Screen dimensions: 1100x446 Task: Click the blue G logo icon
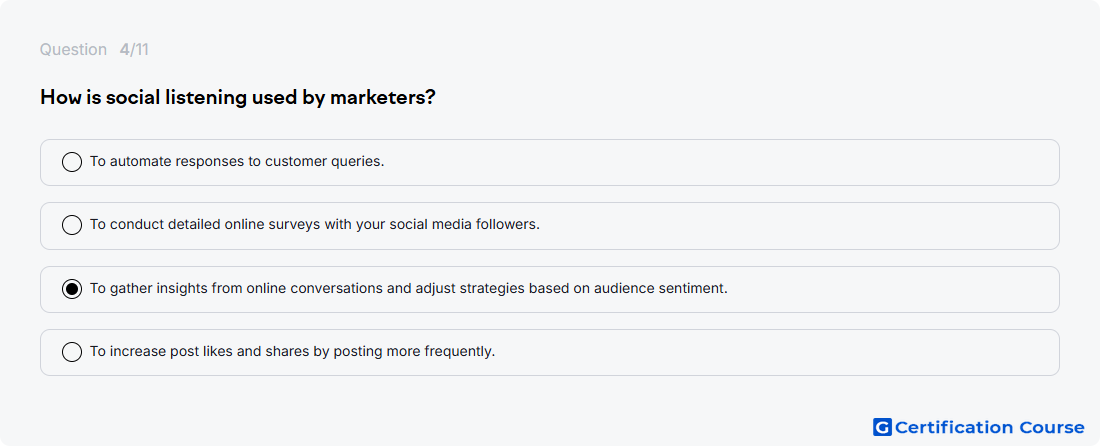coord(882,427)
